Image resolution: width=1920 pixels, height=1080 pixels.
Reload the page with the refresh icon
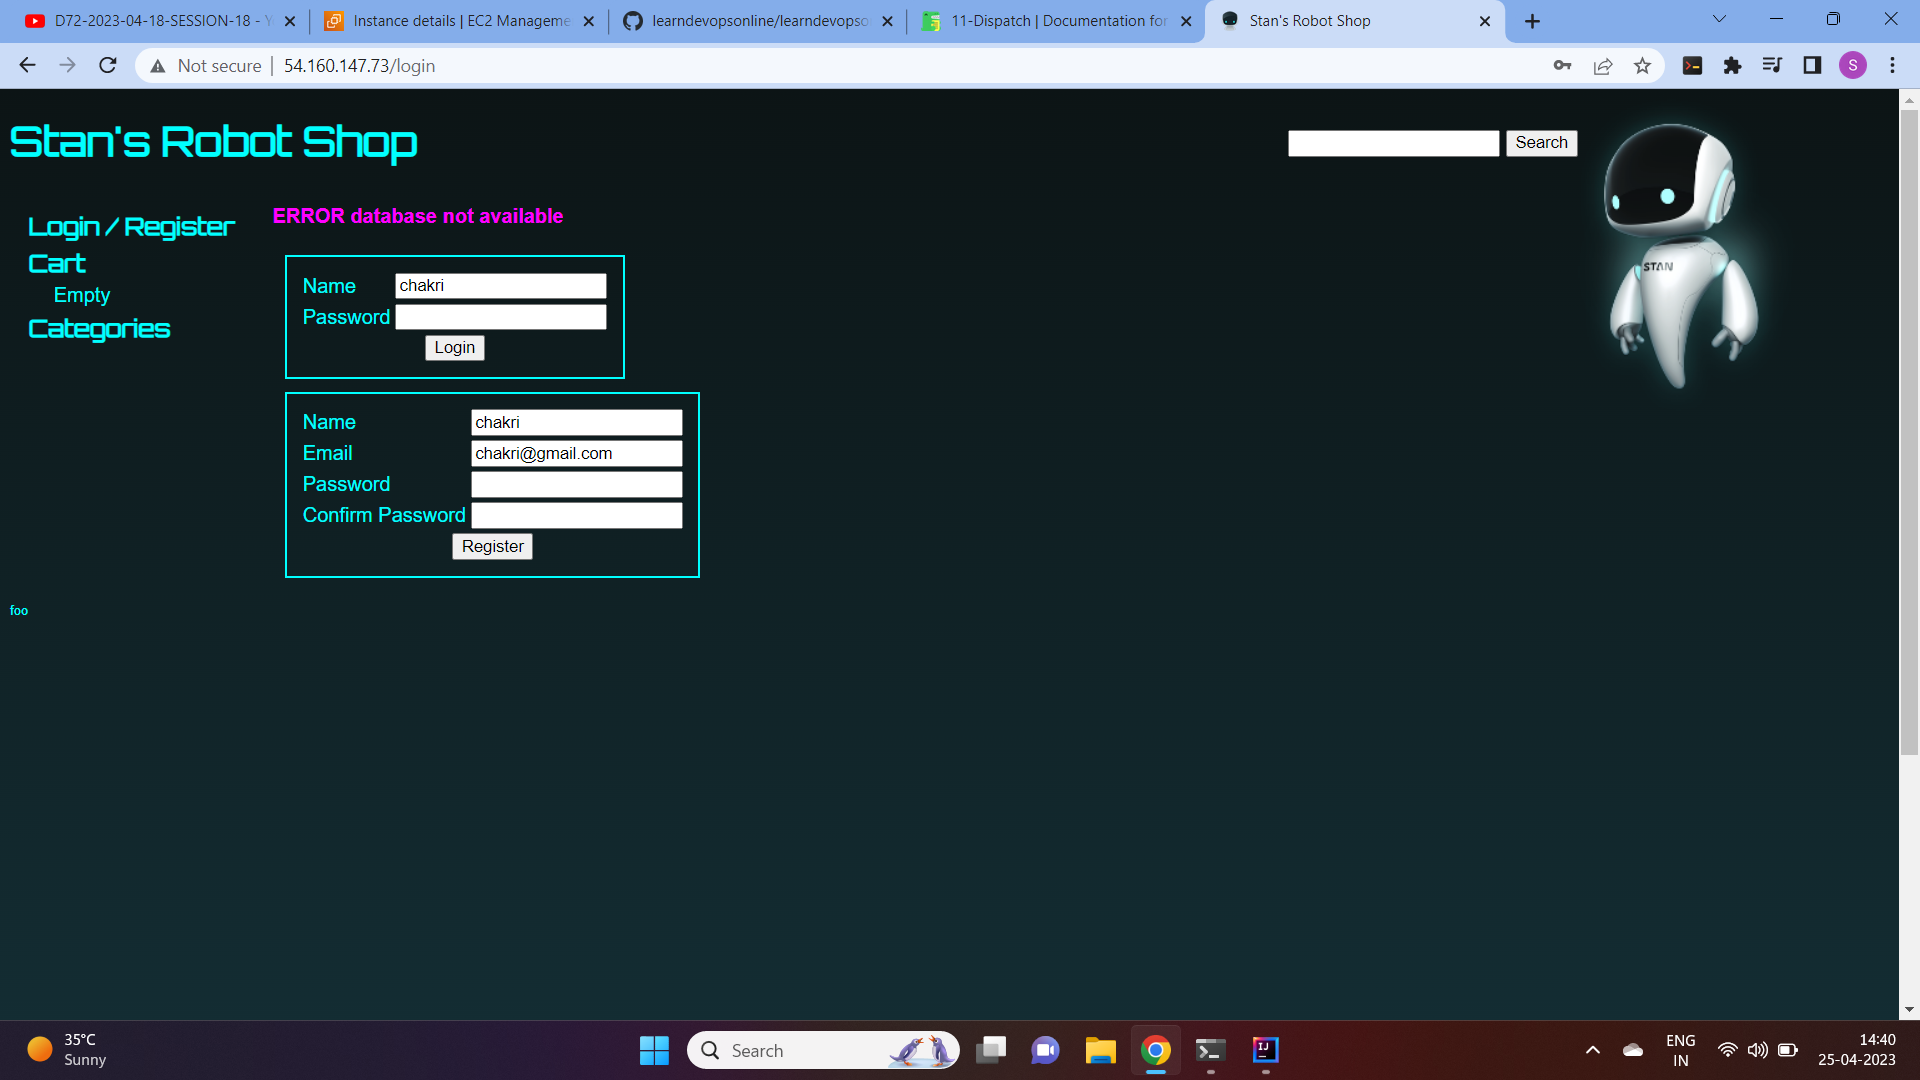click(x=107, y=65)
